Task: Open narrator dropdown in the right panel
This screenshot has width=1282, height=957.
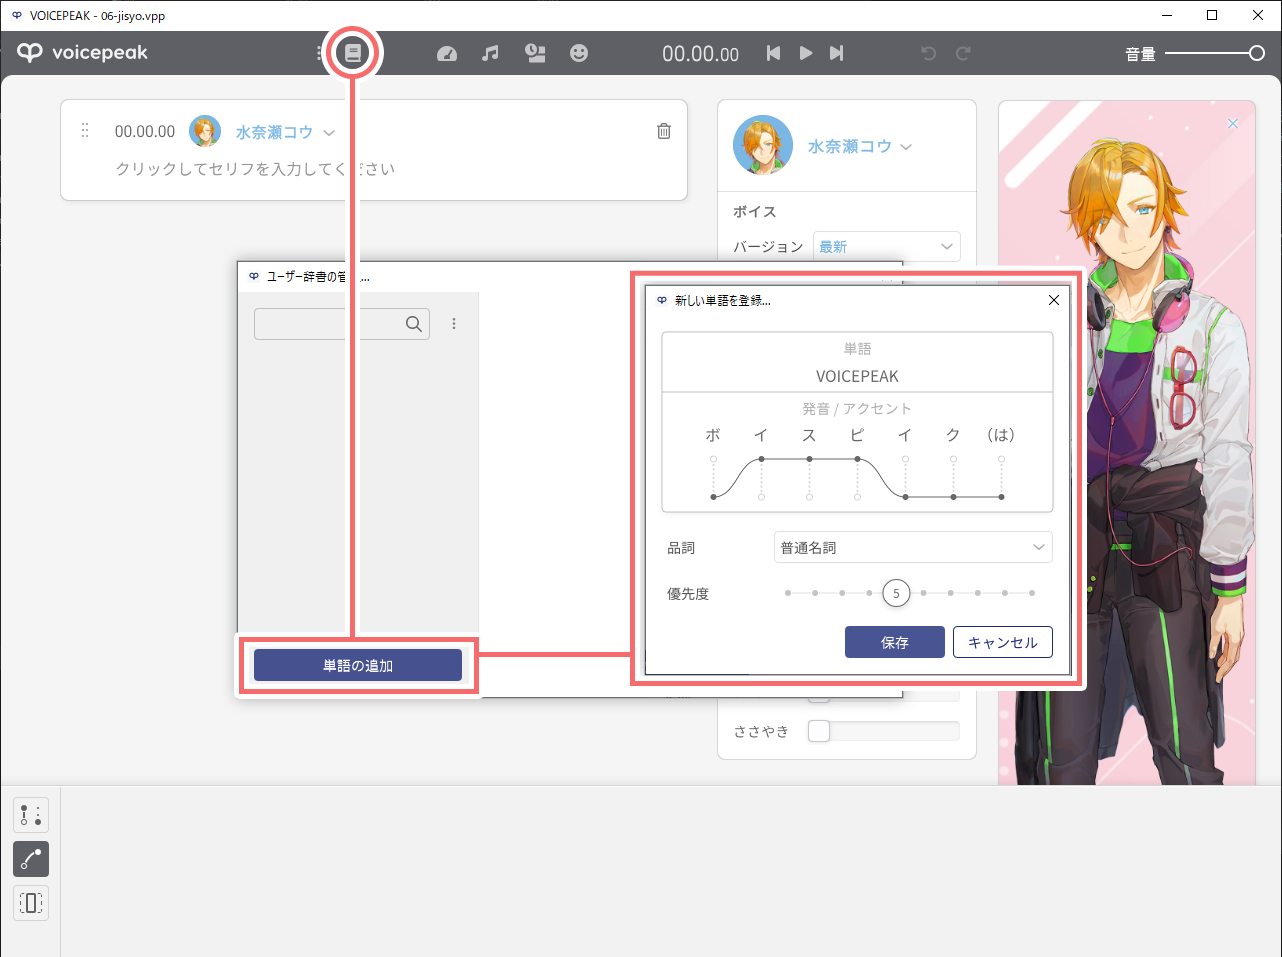Action: (860, 146)
